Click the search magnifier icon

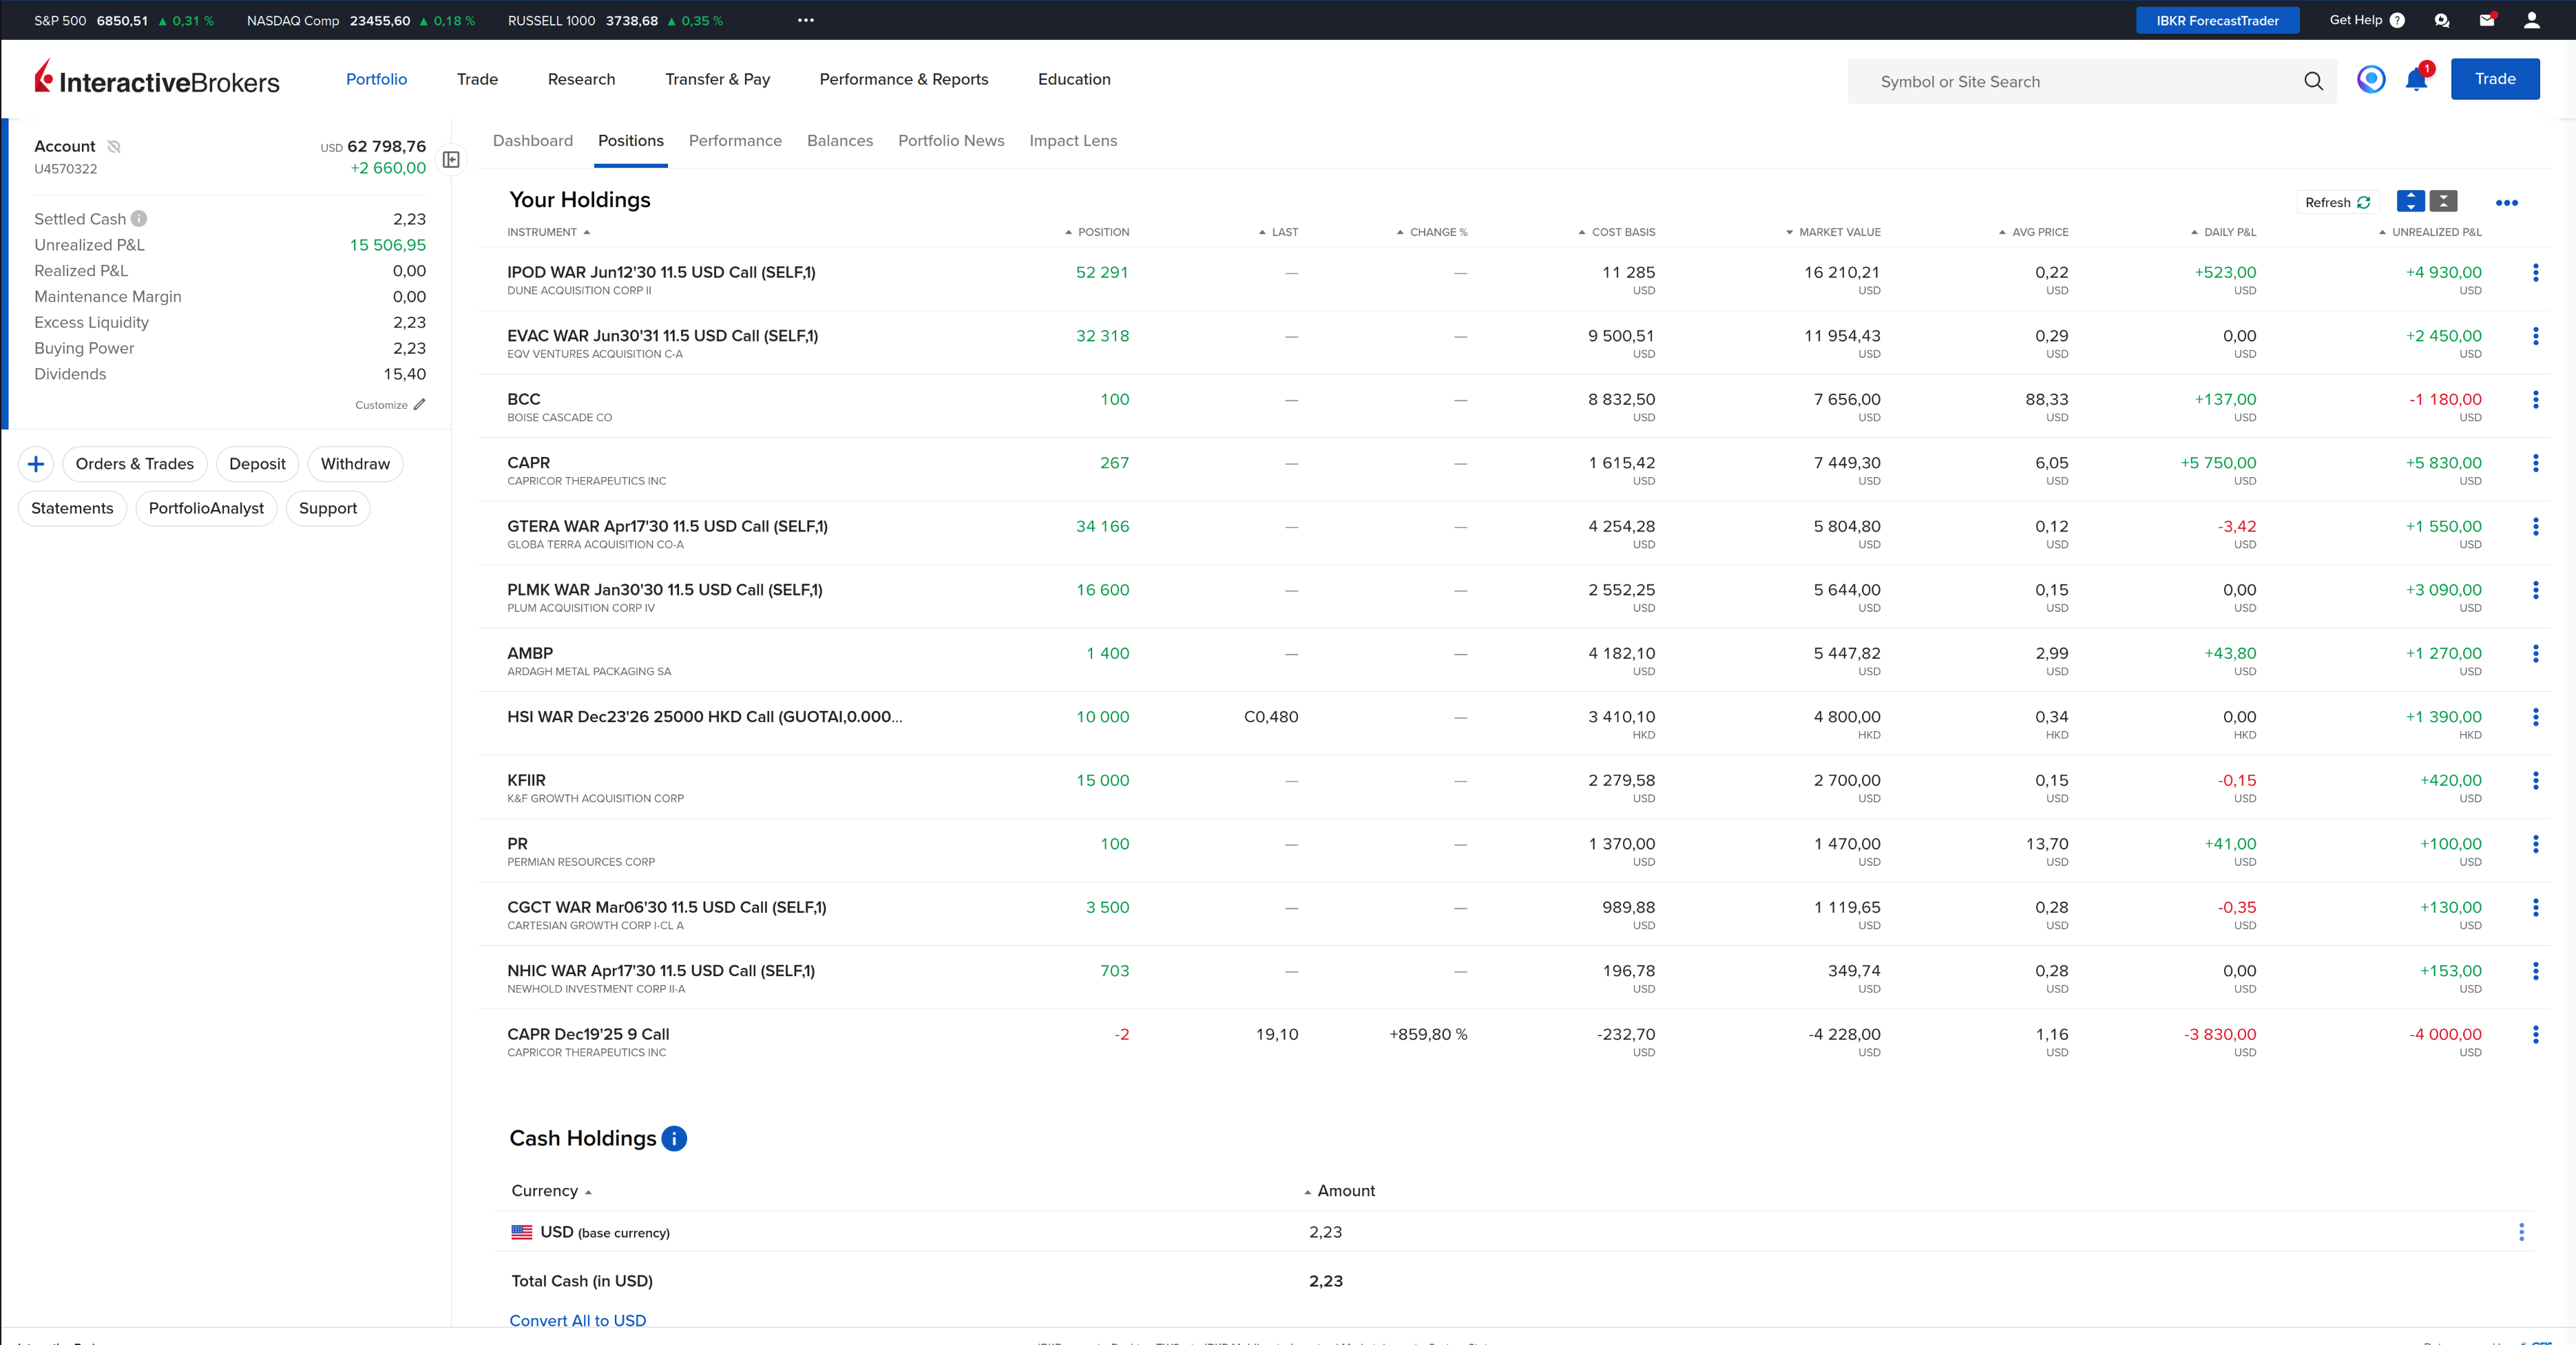click(x=2313, y=81)
